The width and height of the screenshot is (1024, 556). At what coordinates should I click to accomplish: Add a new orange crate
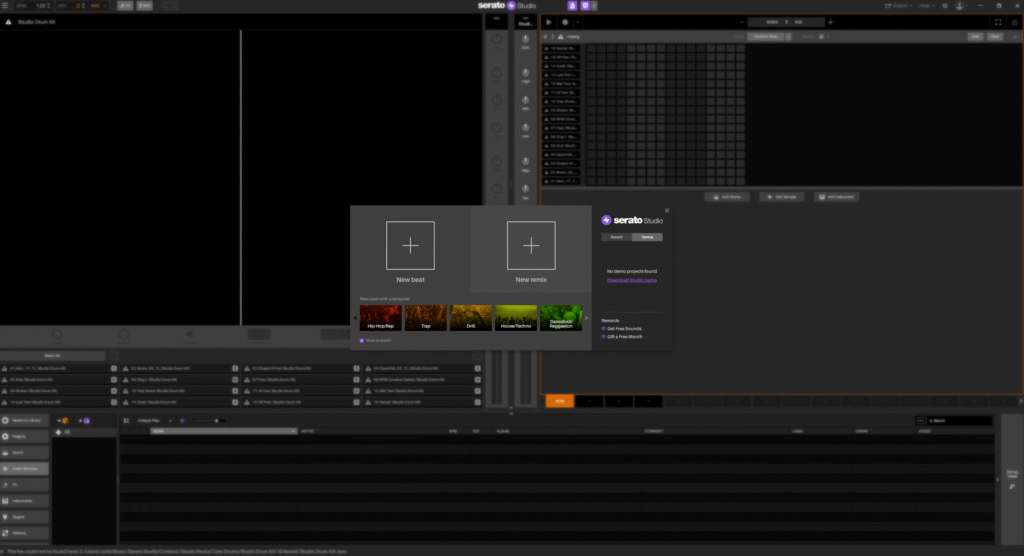(x=63, y=421)
